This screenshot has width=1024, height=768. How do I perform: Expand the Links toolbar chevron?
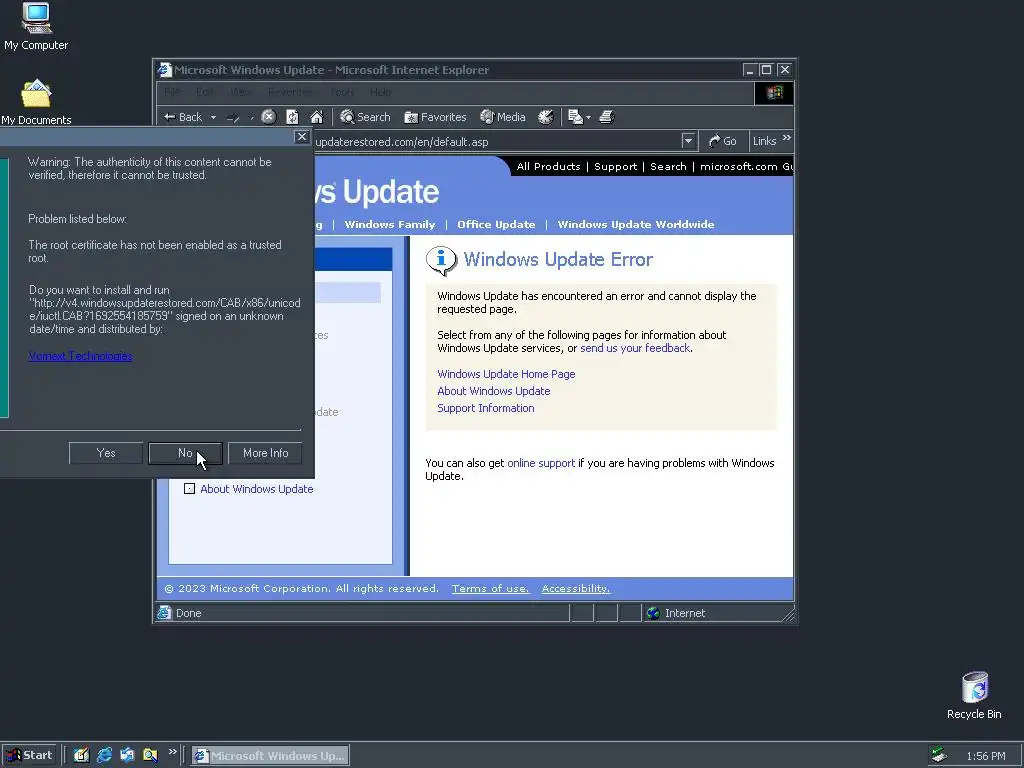click(786, 138)
